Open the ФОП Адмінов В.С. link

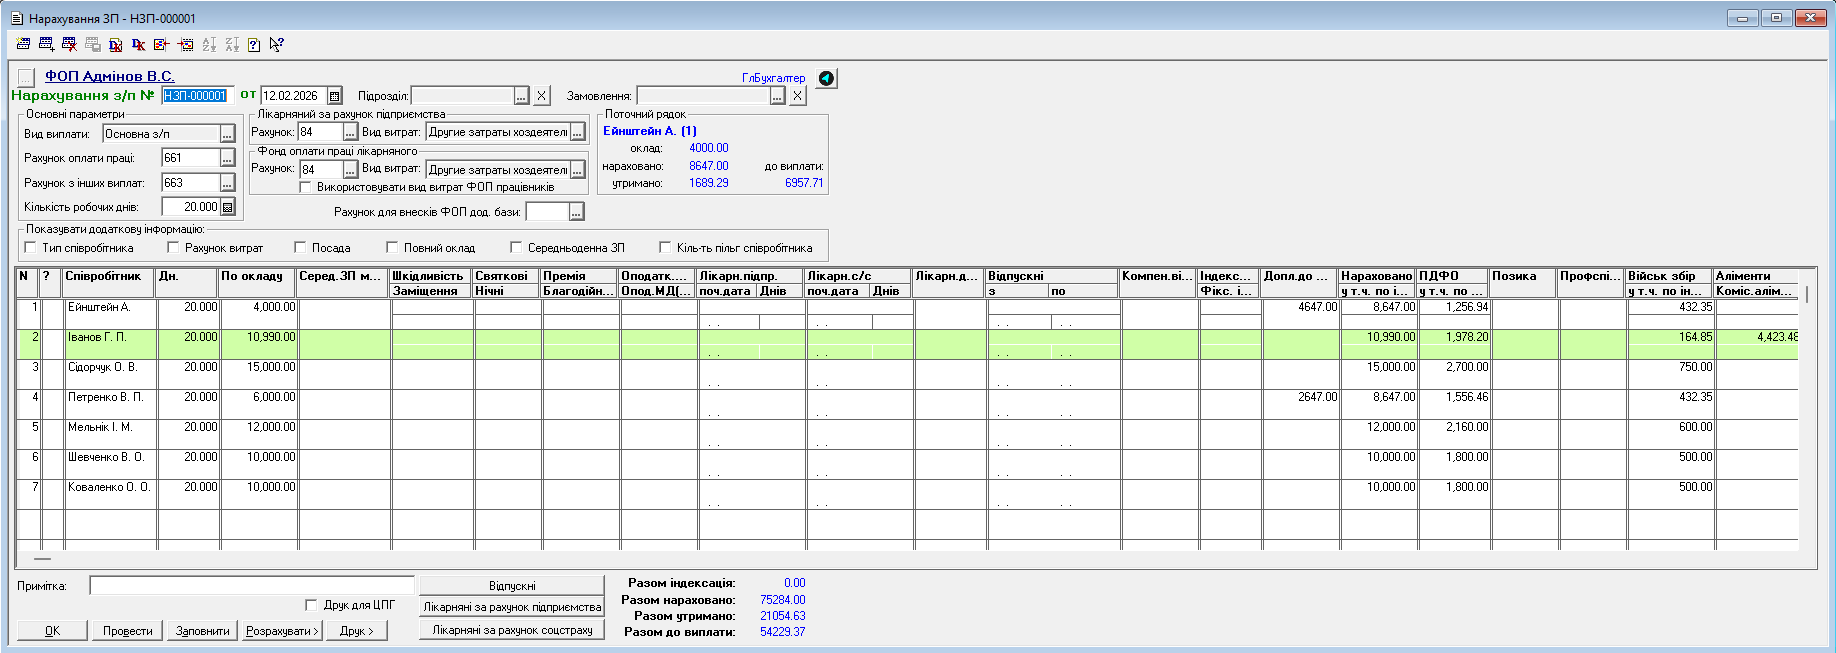(x=109, y=76)
